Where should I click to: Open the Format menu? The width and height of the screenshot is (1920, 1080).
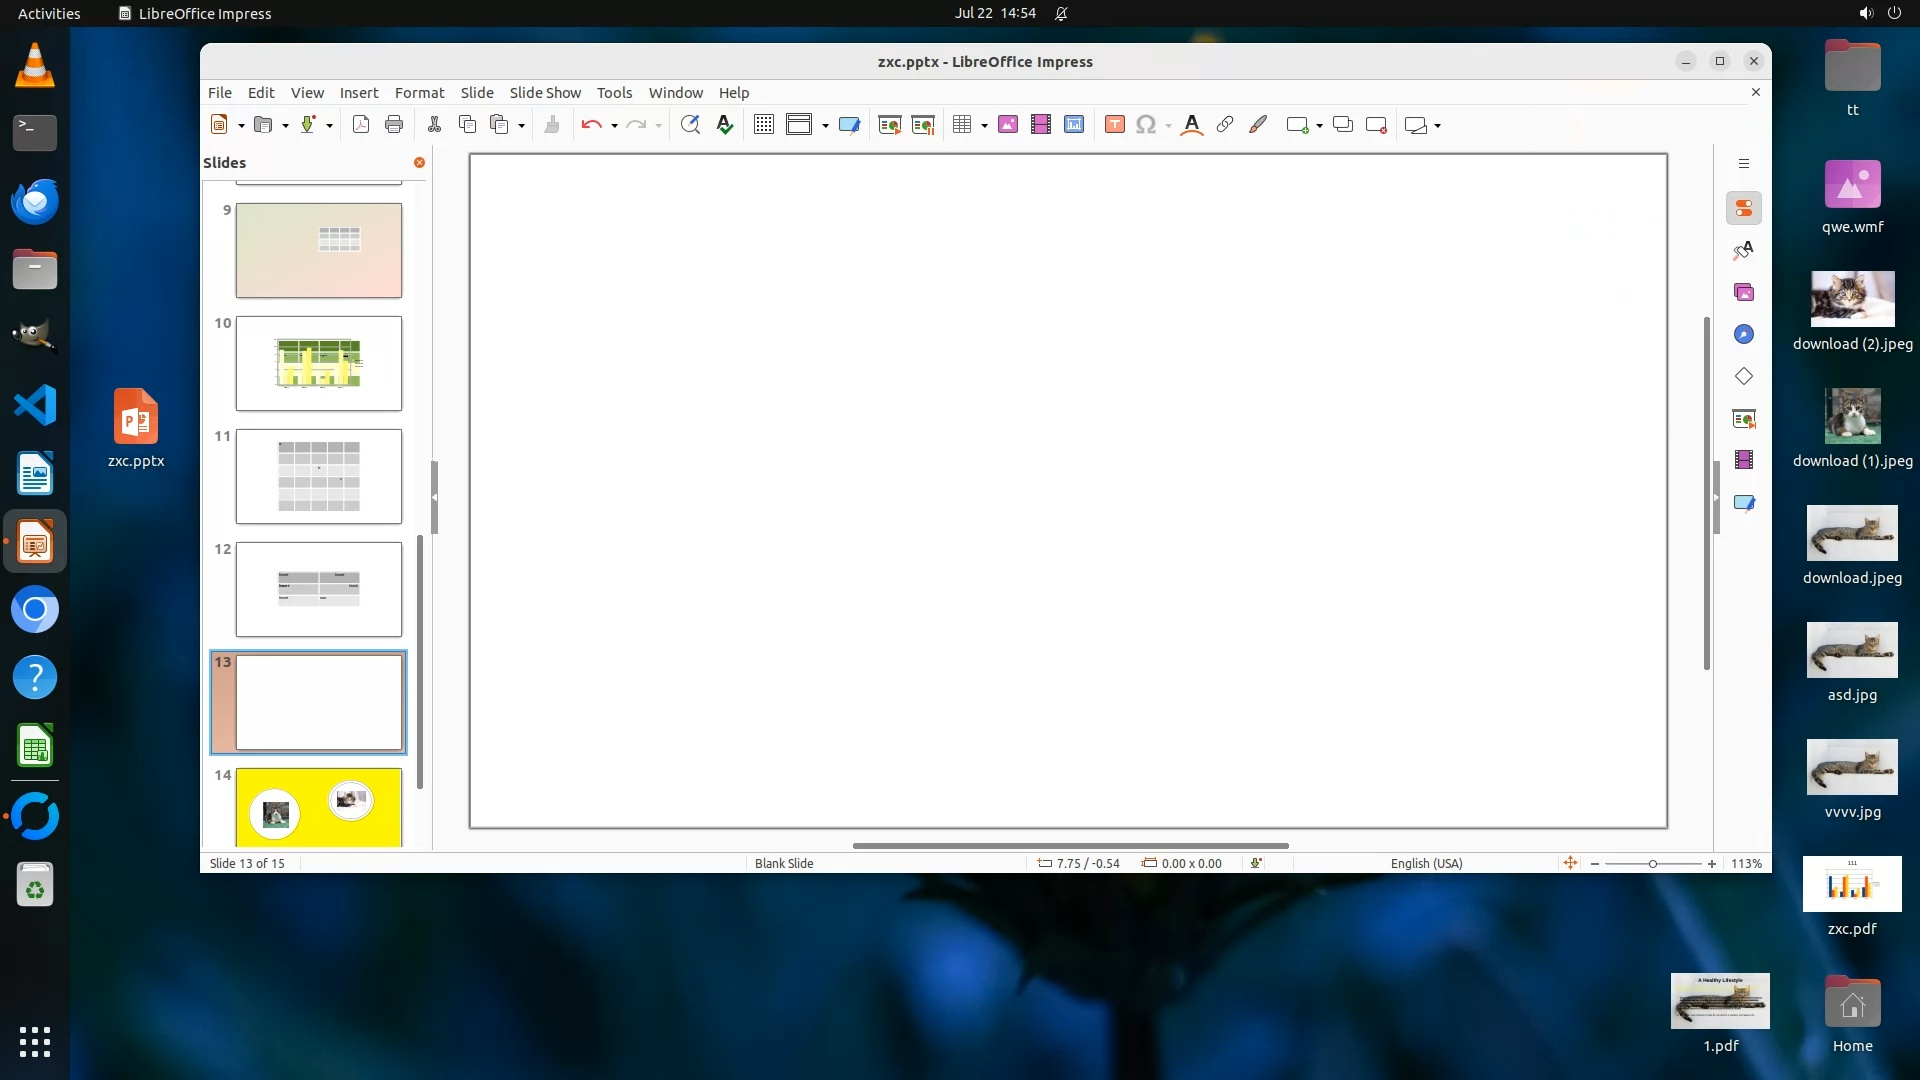(x=419, y=93)
